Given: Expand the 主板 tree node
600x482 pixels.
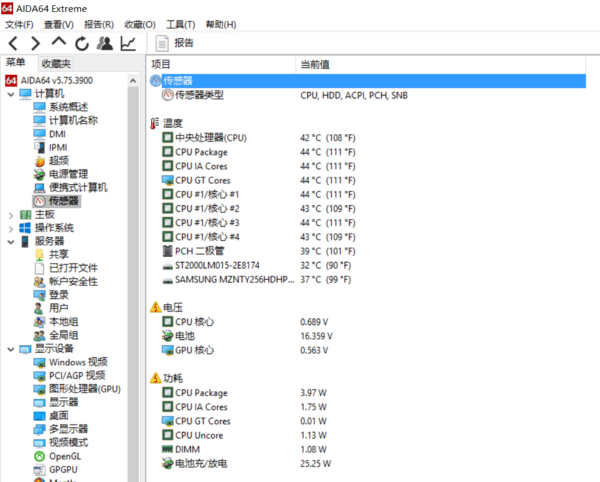Looking at the screenshot, I should point(11,216).
